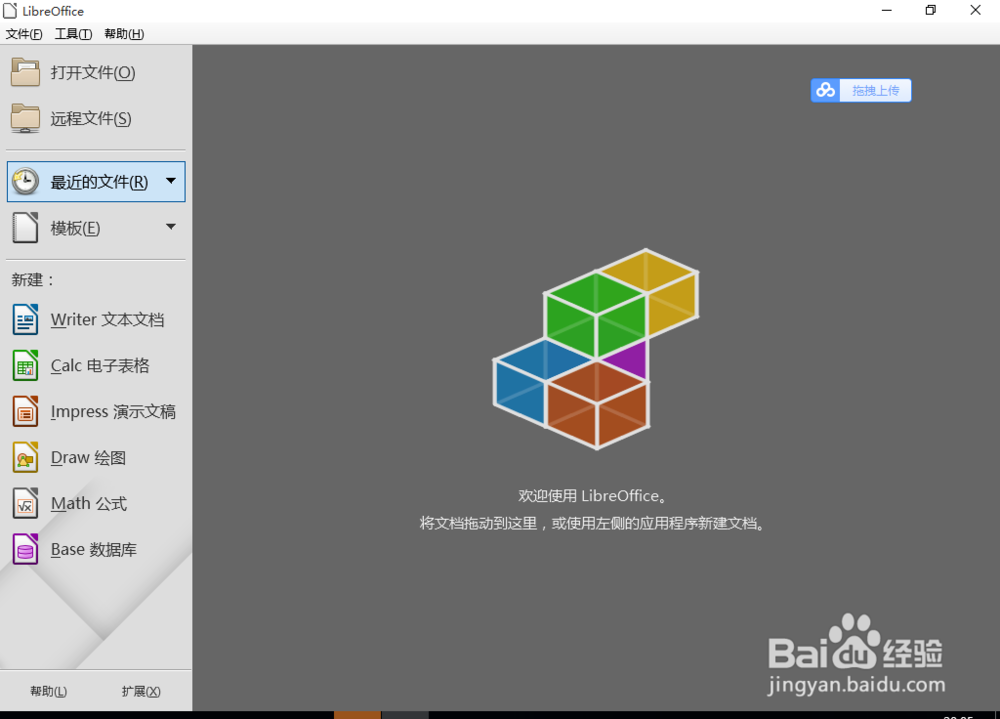Image resolution: width=1000 pixels, height=719 pixels.
Task: Expand the 最近的文件 dropdown arrow
Action: (x=171, y=181)
